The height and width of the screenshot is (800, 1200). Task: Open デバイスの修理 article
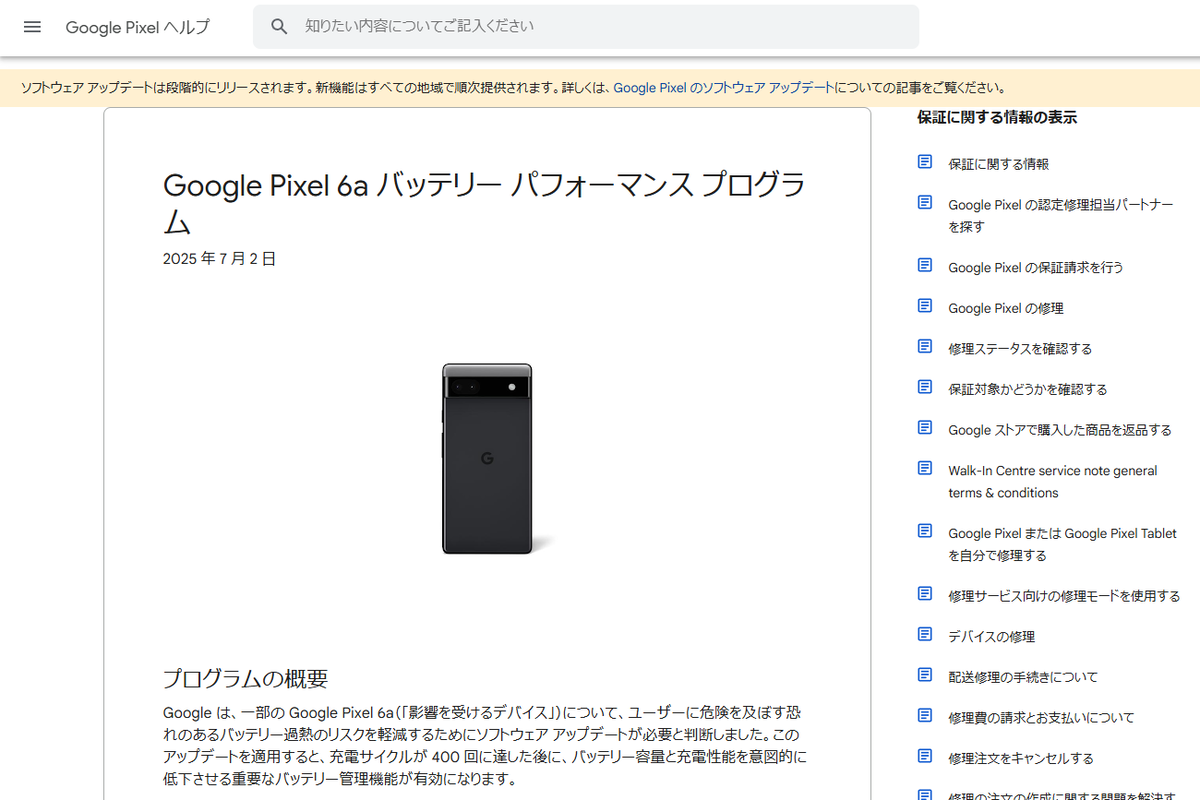coord(992,636)
